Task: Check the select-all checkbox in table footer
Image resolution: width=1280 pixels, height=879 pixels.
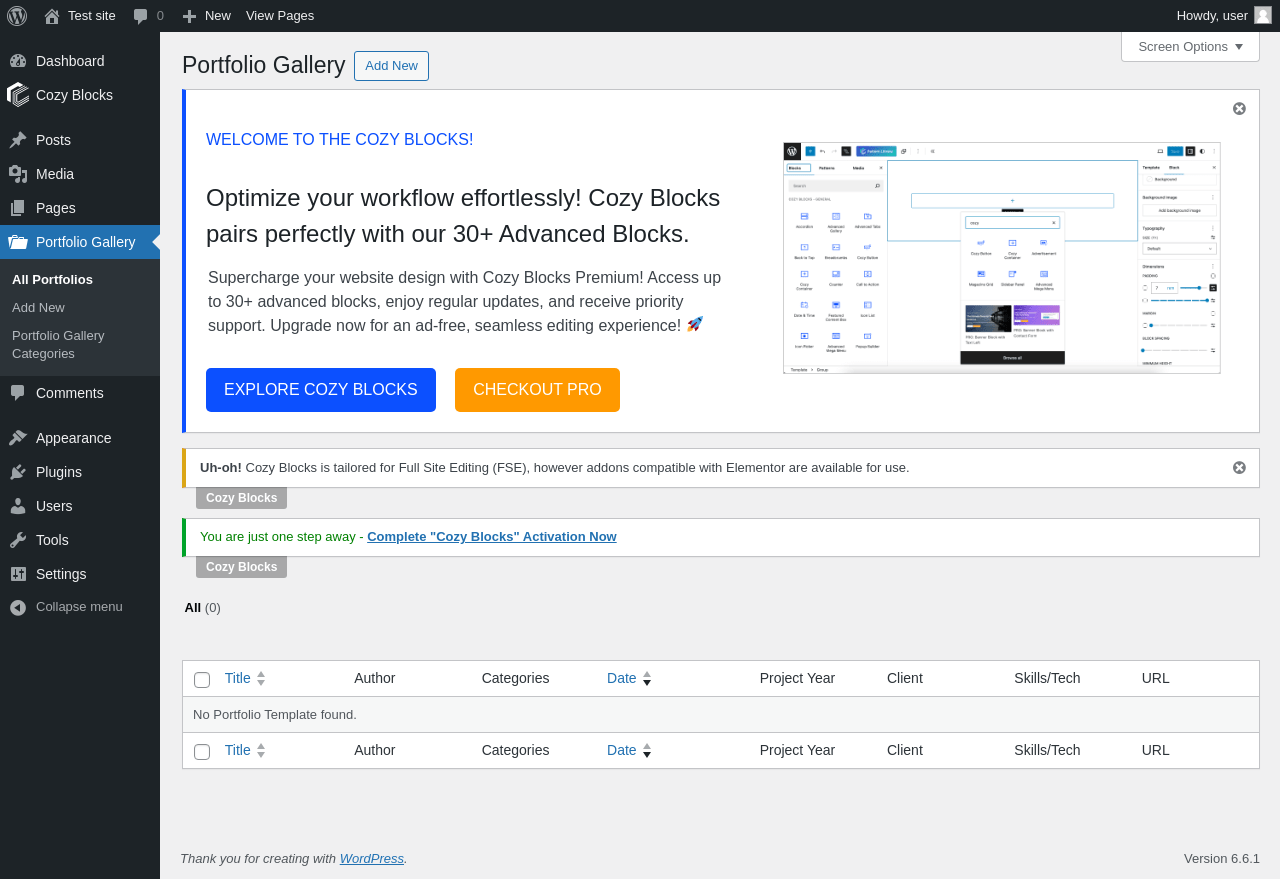Action: click(202, 752)
